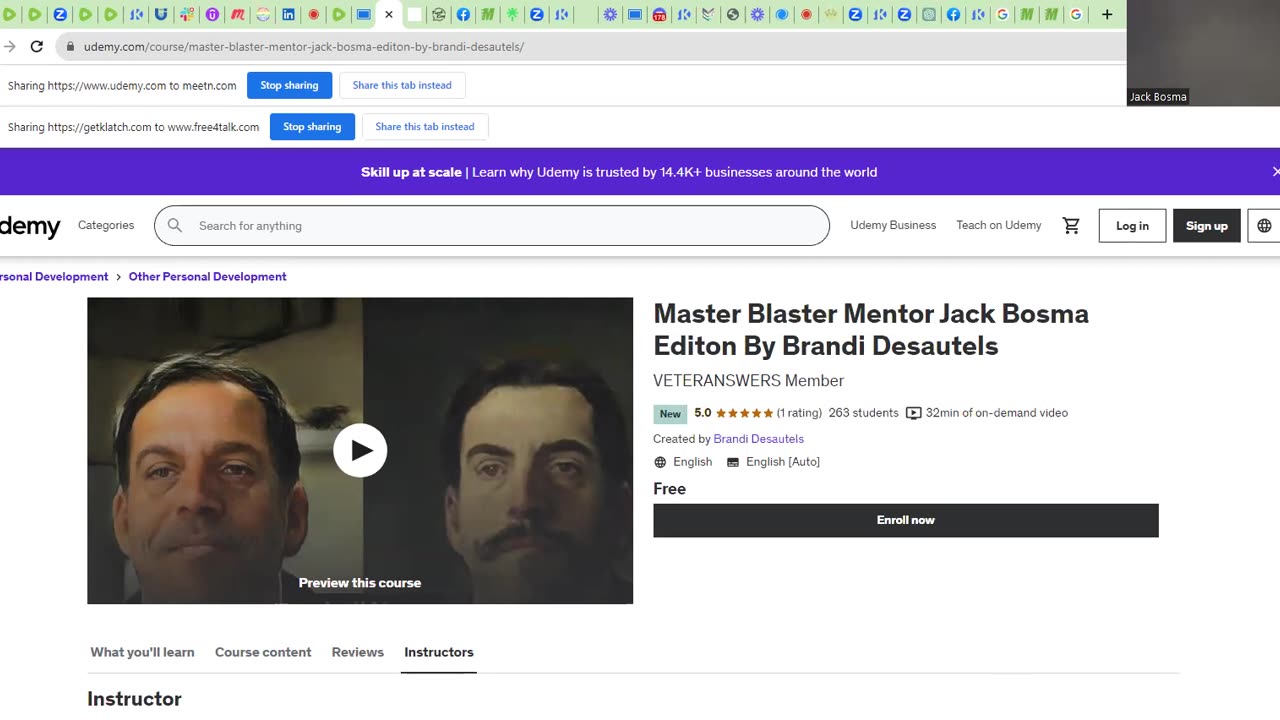Click the course title heading
The height and width of the screenshot is (720, 1280).
tap(871, 329)
